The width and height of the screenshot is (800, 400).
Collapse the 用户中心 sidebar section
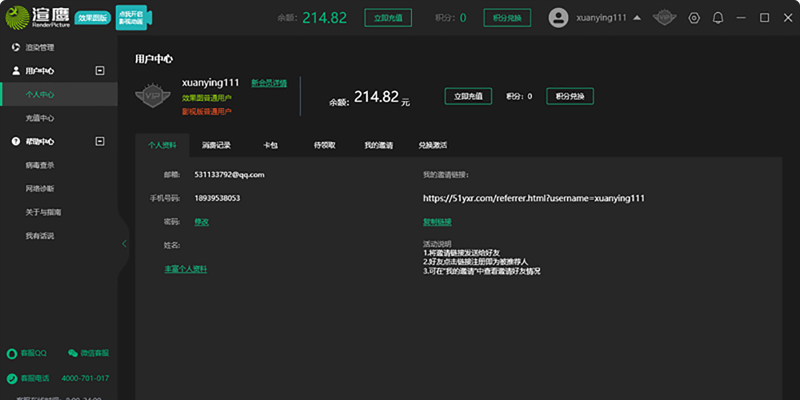pos(99,71)
